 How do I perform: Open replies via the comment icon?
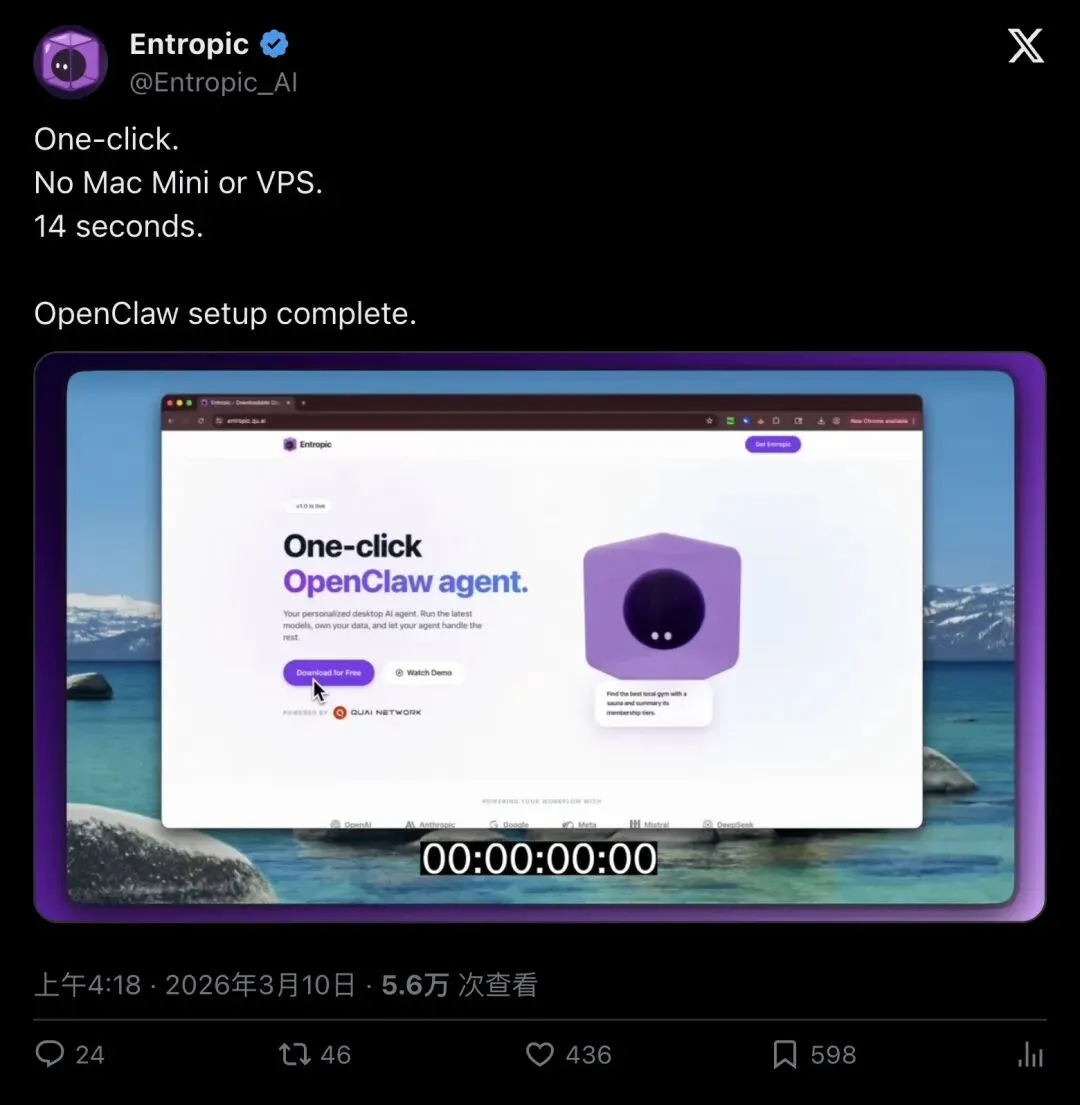point(50,1054)
